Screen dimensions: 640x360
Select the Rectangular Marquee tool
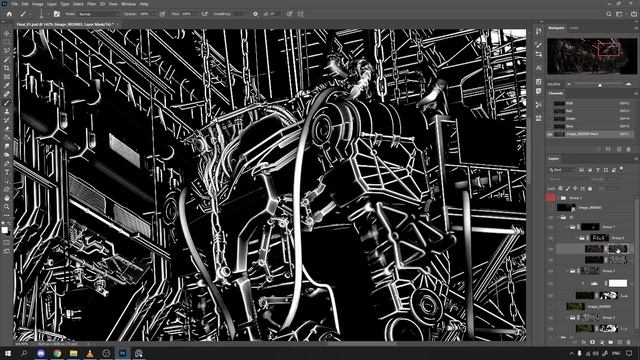[6, 42]
